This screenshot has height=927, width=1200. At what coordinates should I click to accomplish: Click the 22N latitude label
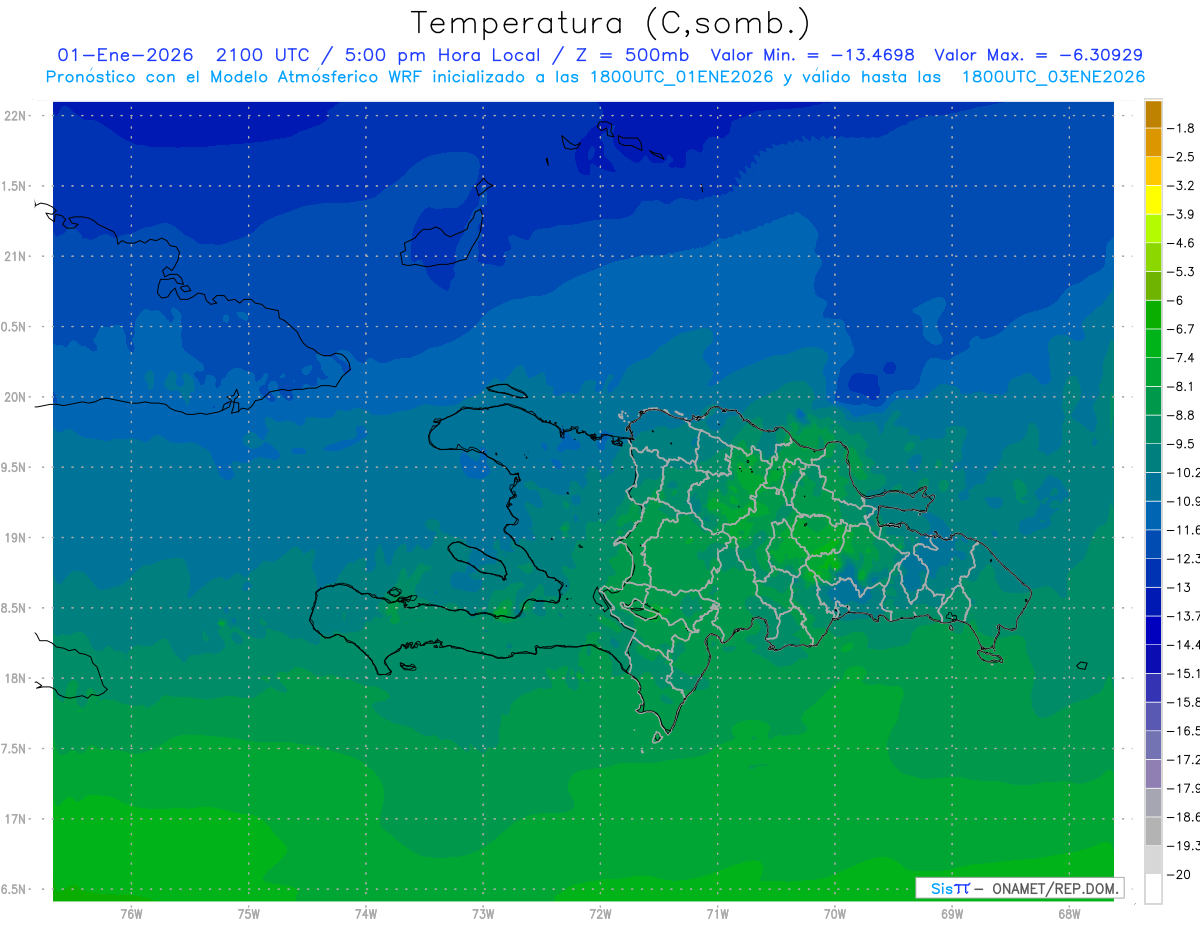[x=16, y=116]
